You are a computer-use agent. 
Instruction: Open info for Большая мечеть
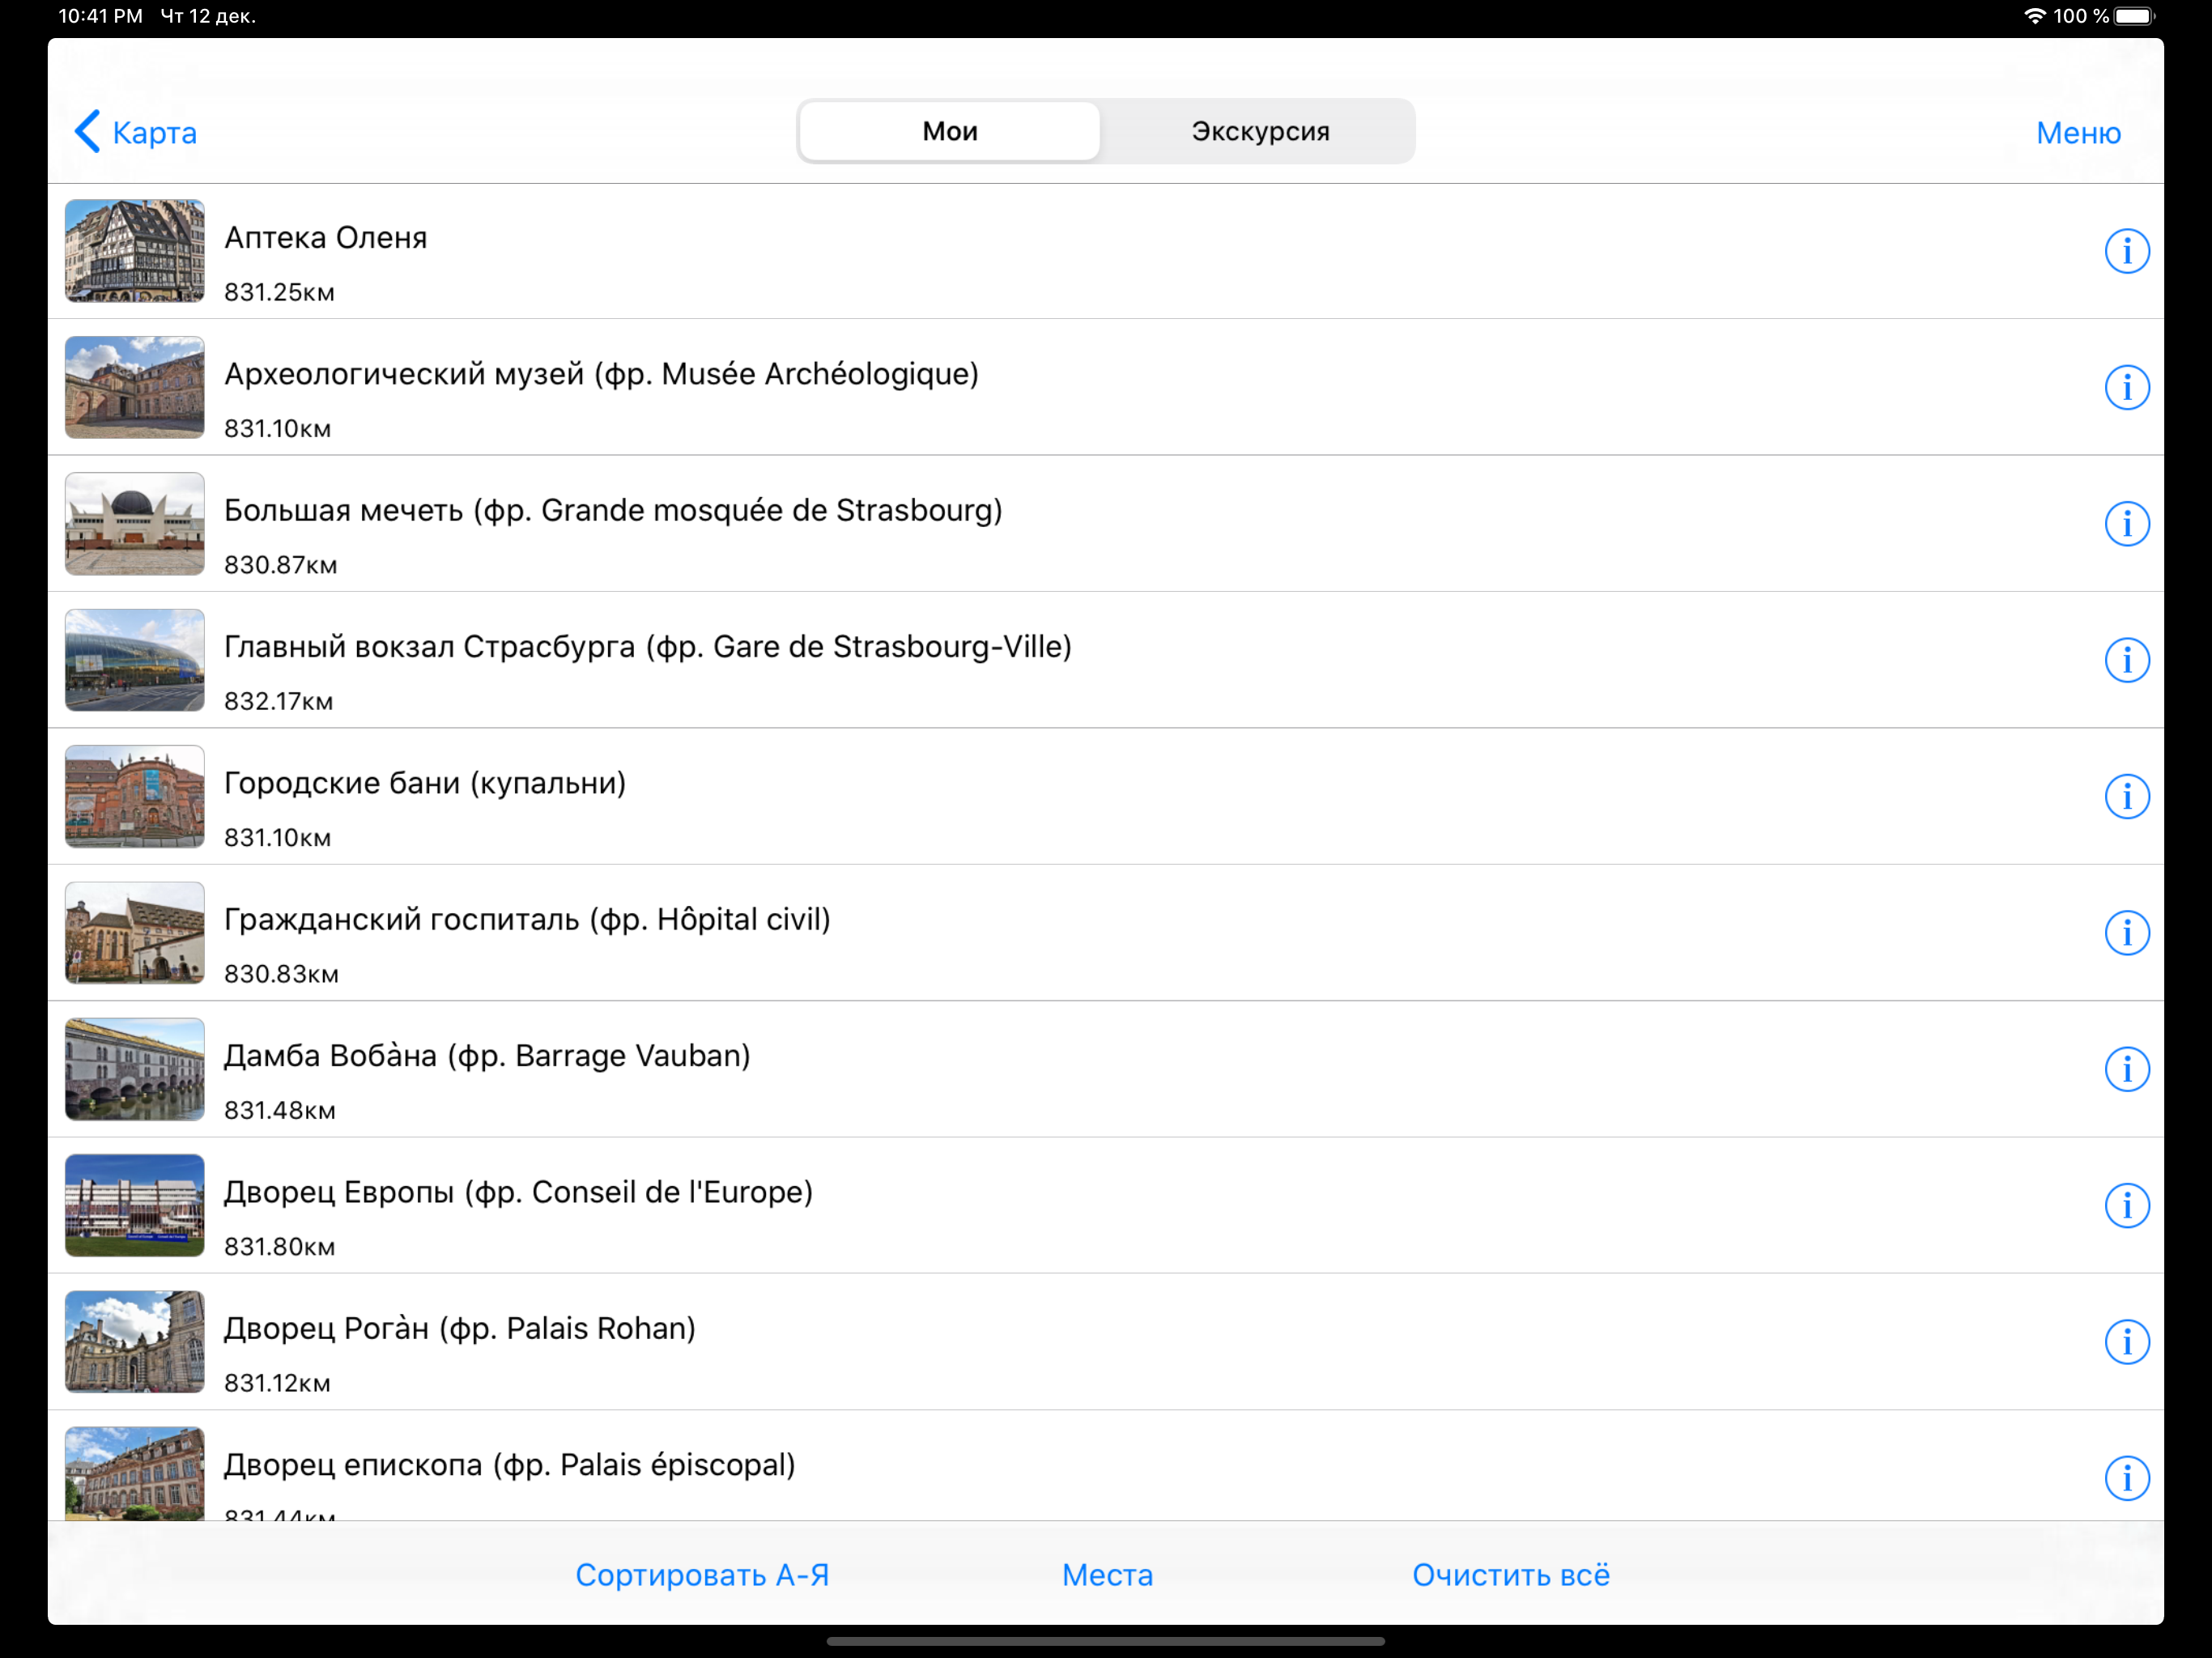[2126, 523]
